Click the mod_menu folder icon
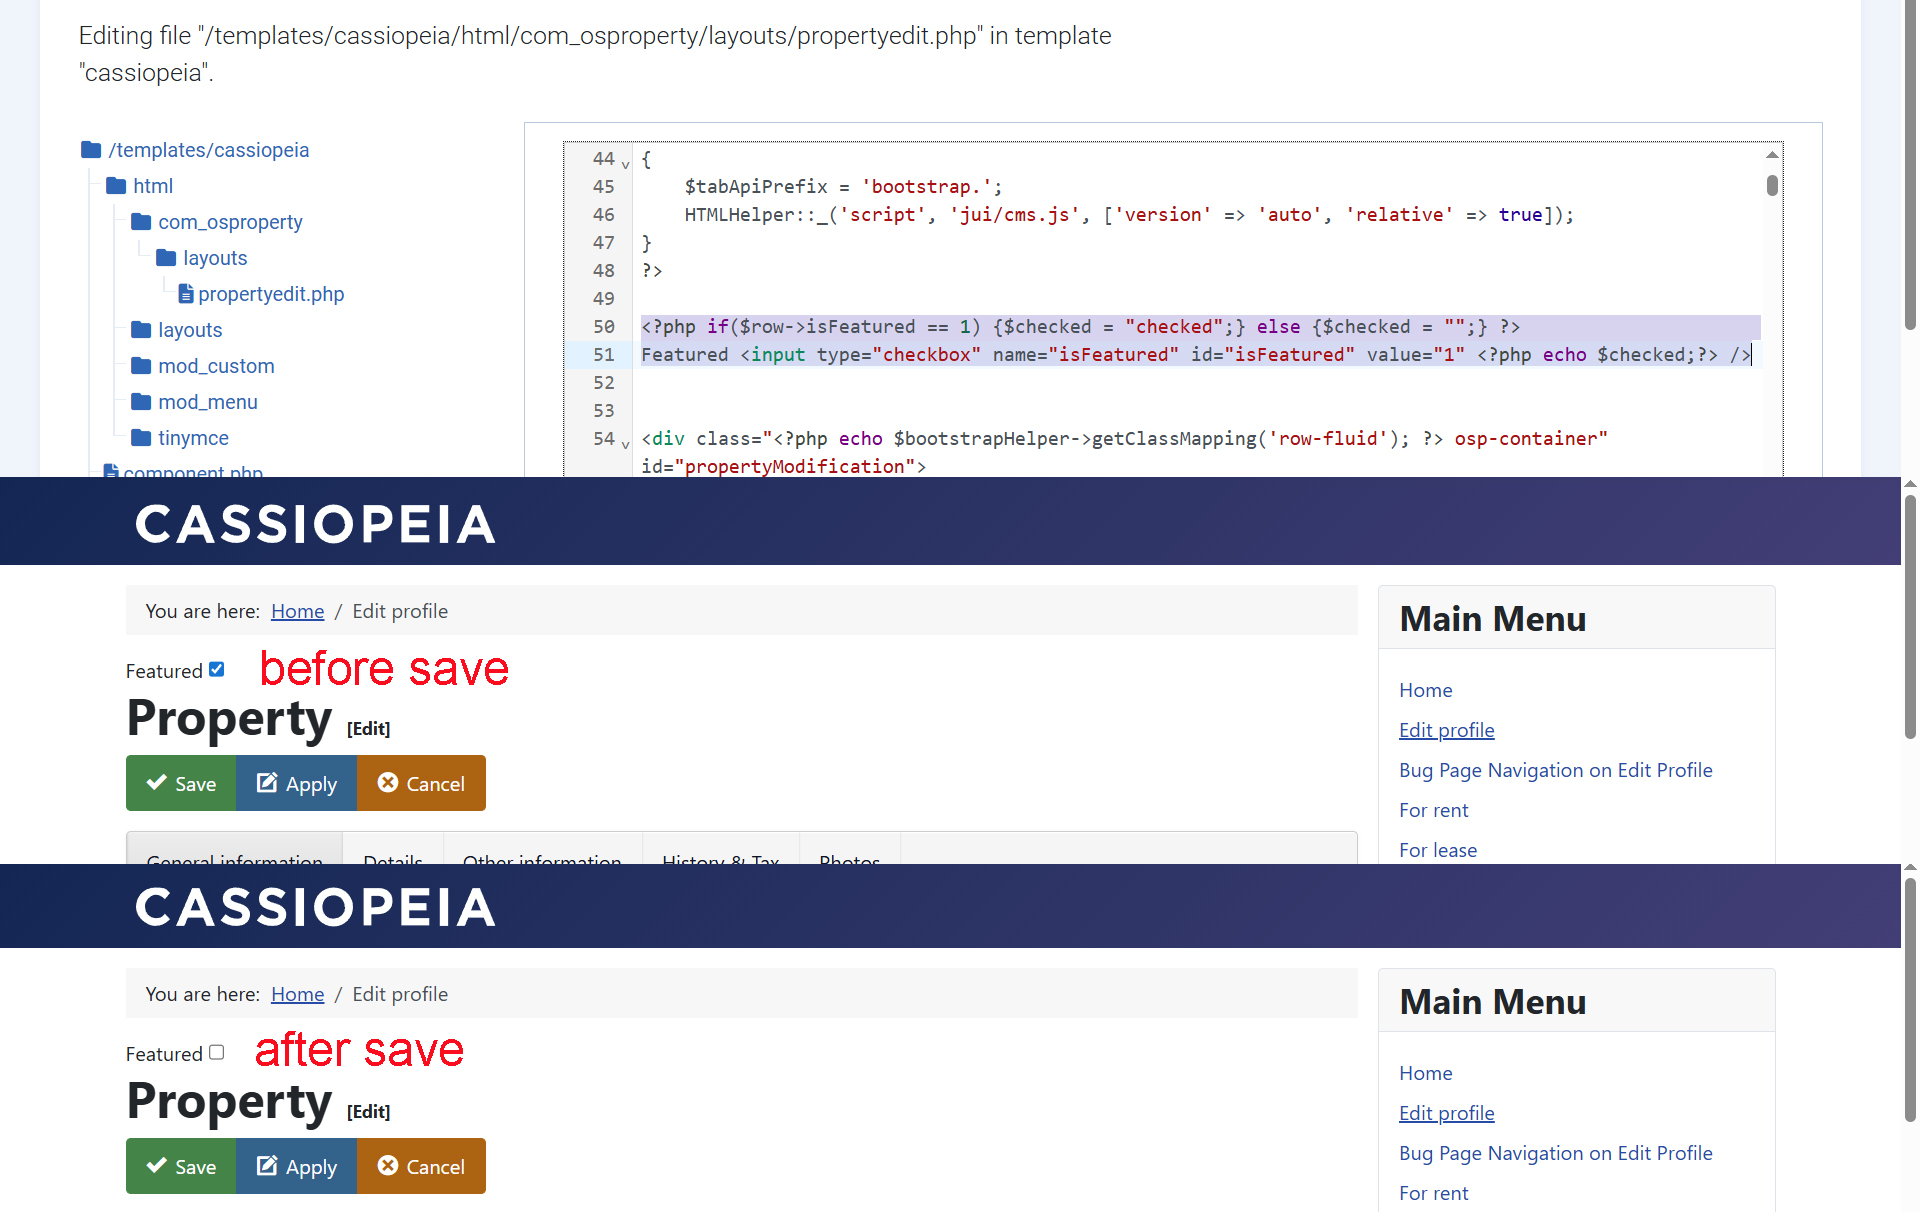This screenshot has width=1920, height=1212. pyautogui.click(x=141, y=402)
